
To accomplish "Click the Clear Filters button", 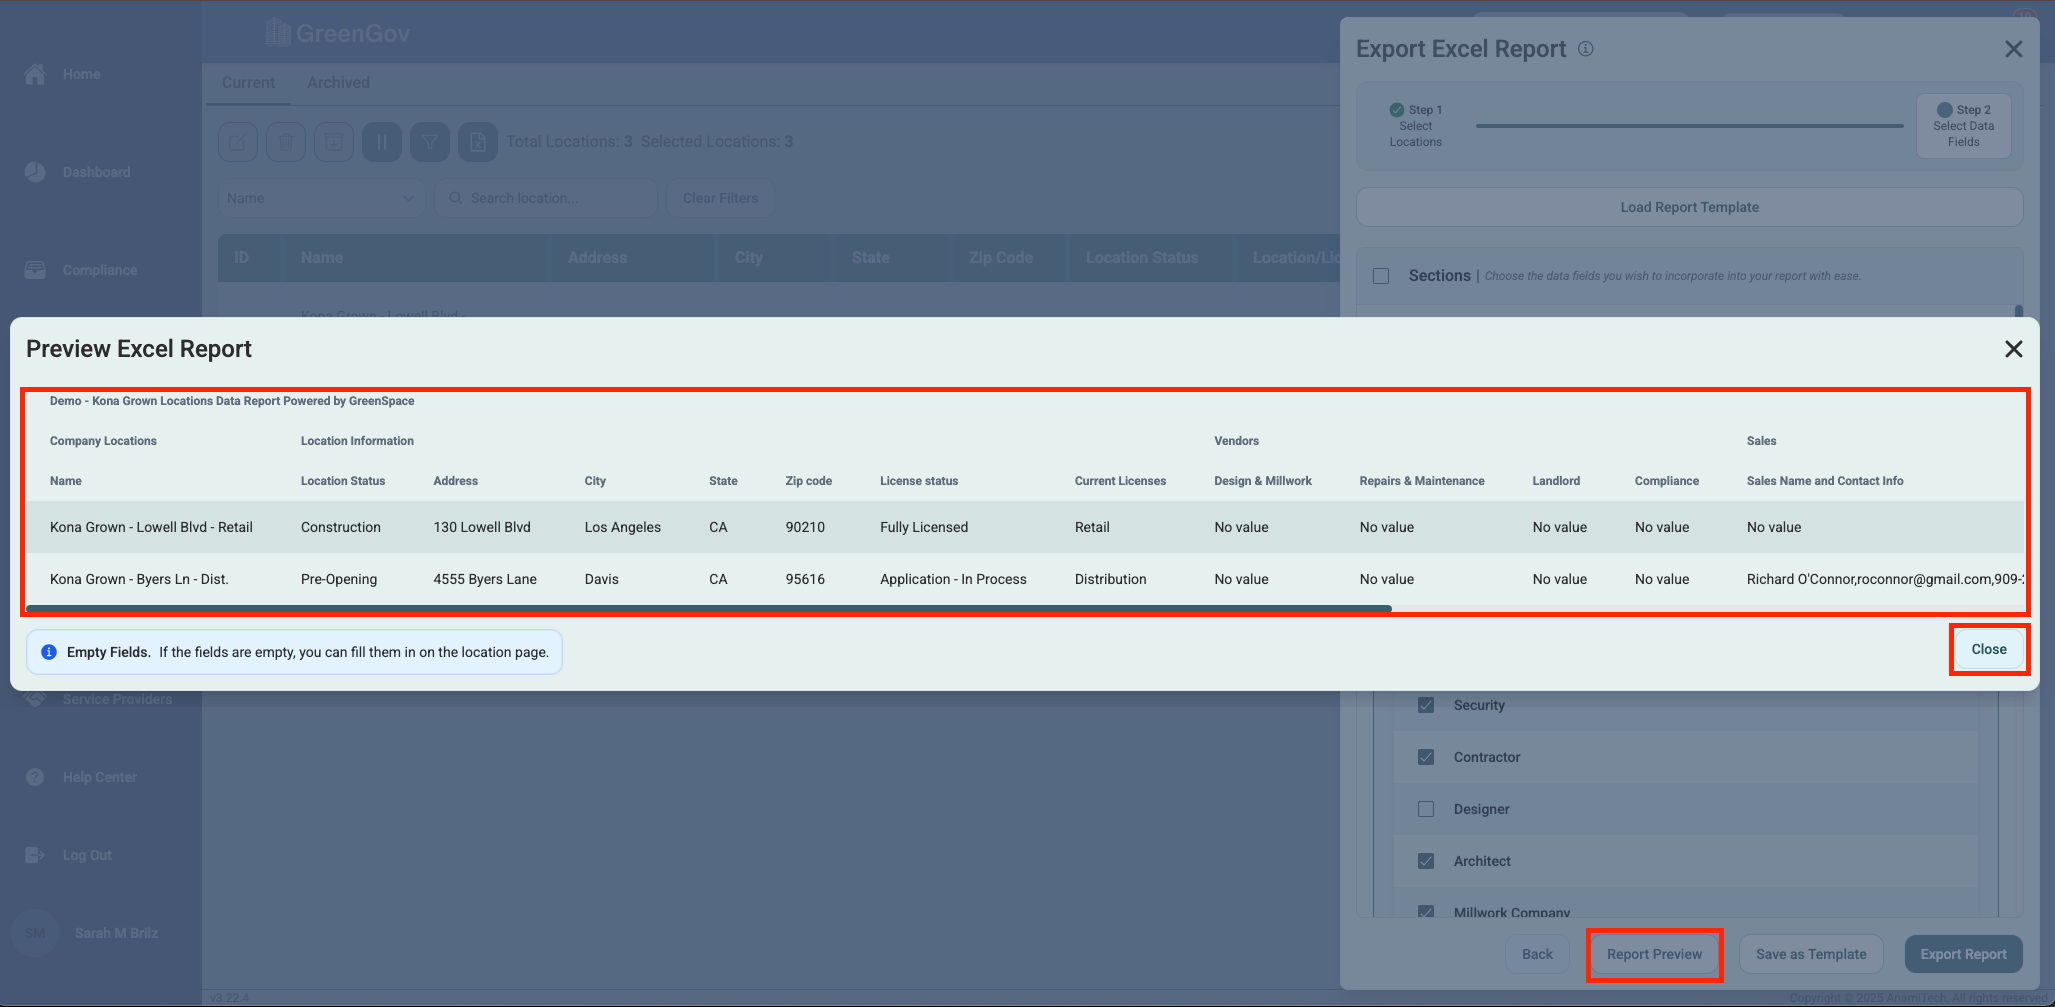I will (720, 198).
